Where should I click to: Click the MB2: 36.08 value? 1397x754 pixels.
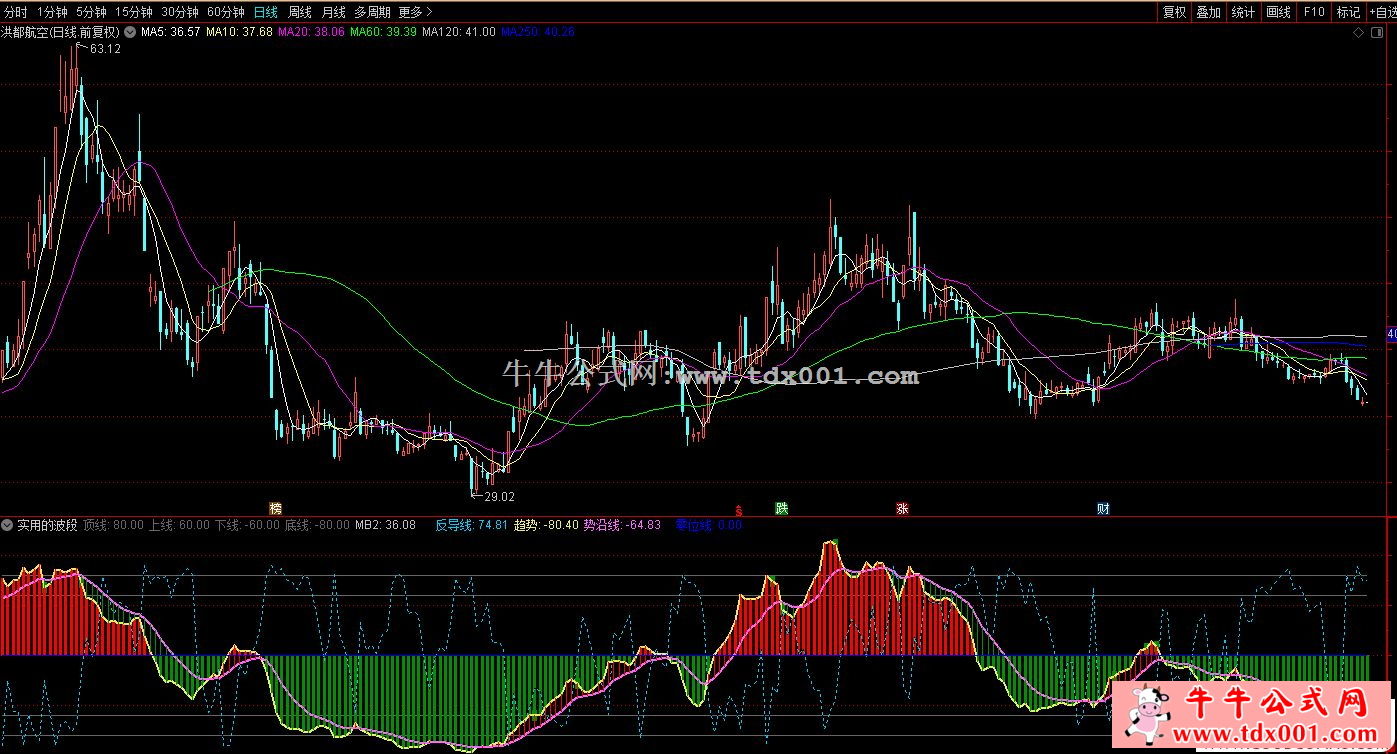click(386, 525)
